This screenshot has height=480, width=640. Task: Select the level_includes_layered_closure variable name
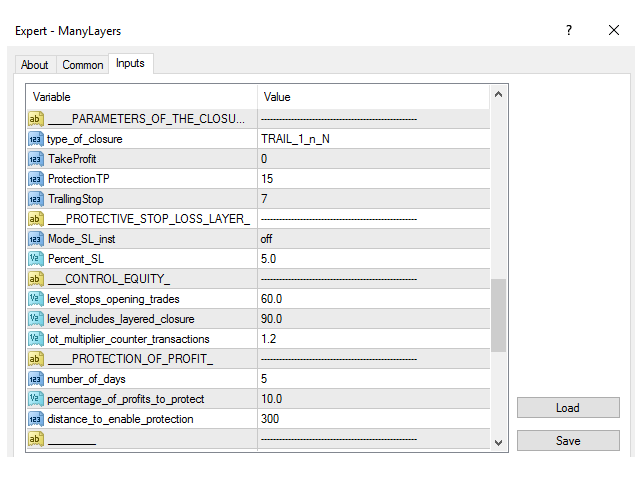pos(121,319)
